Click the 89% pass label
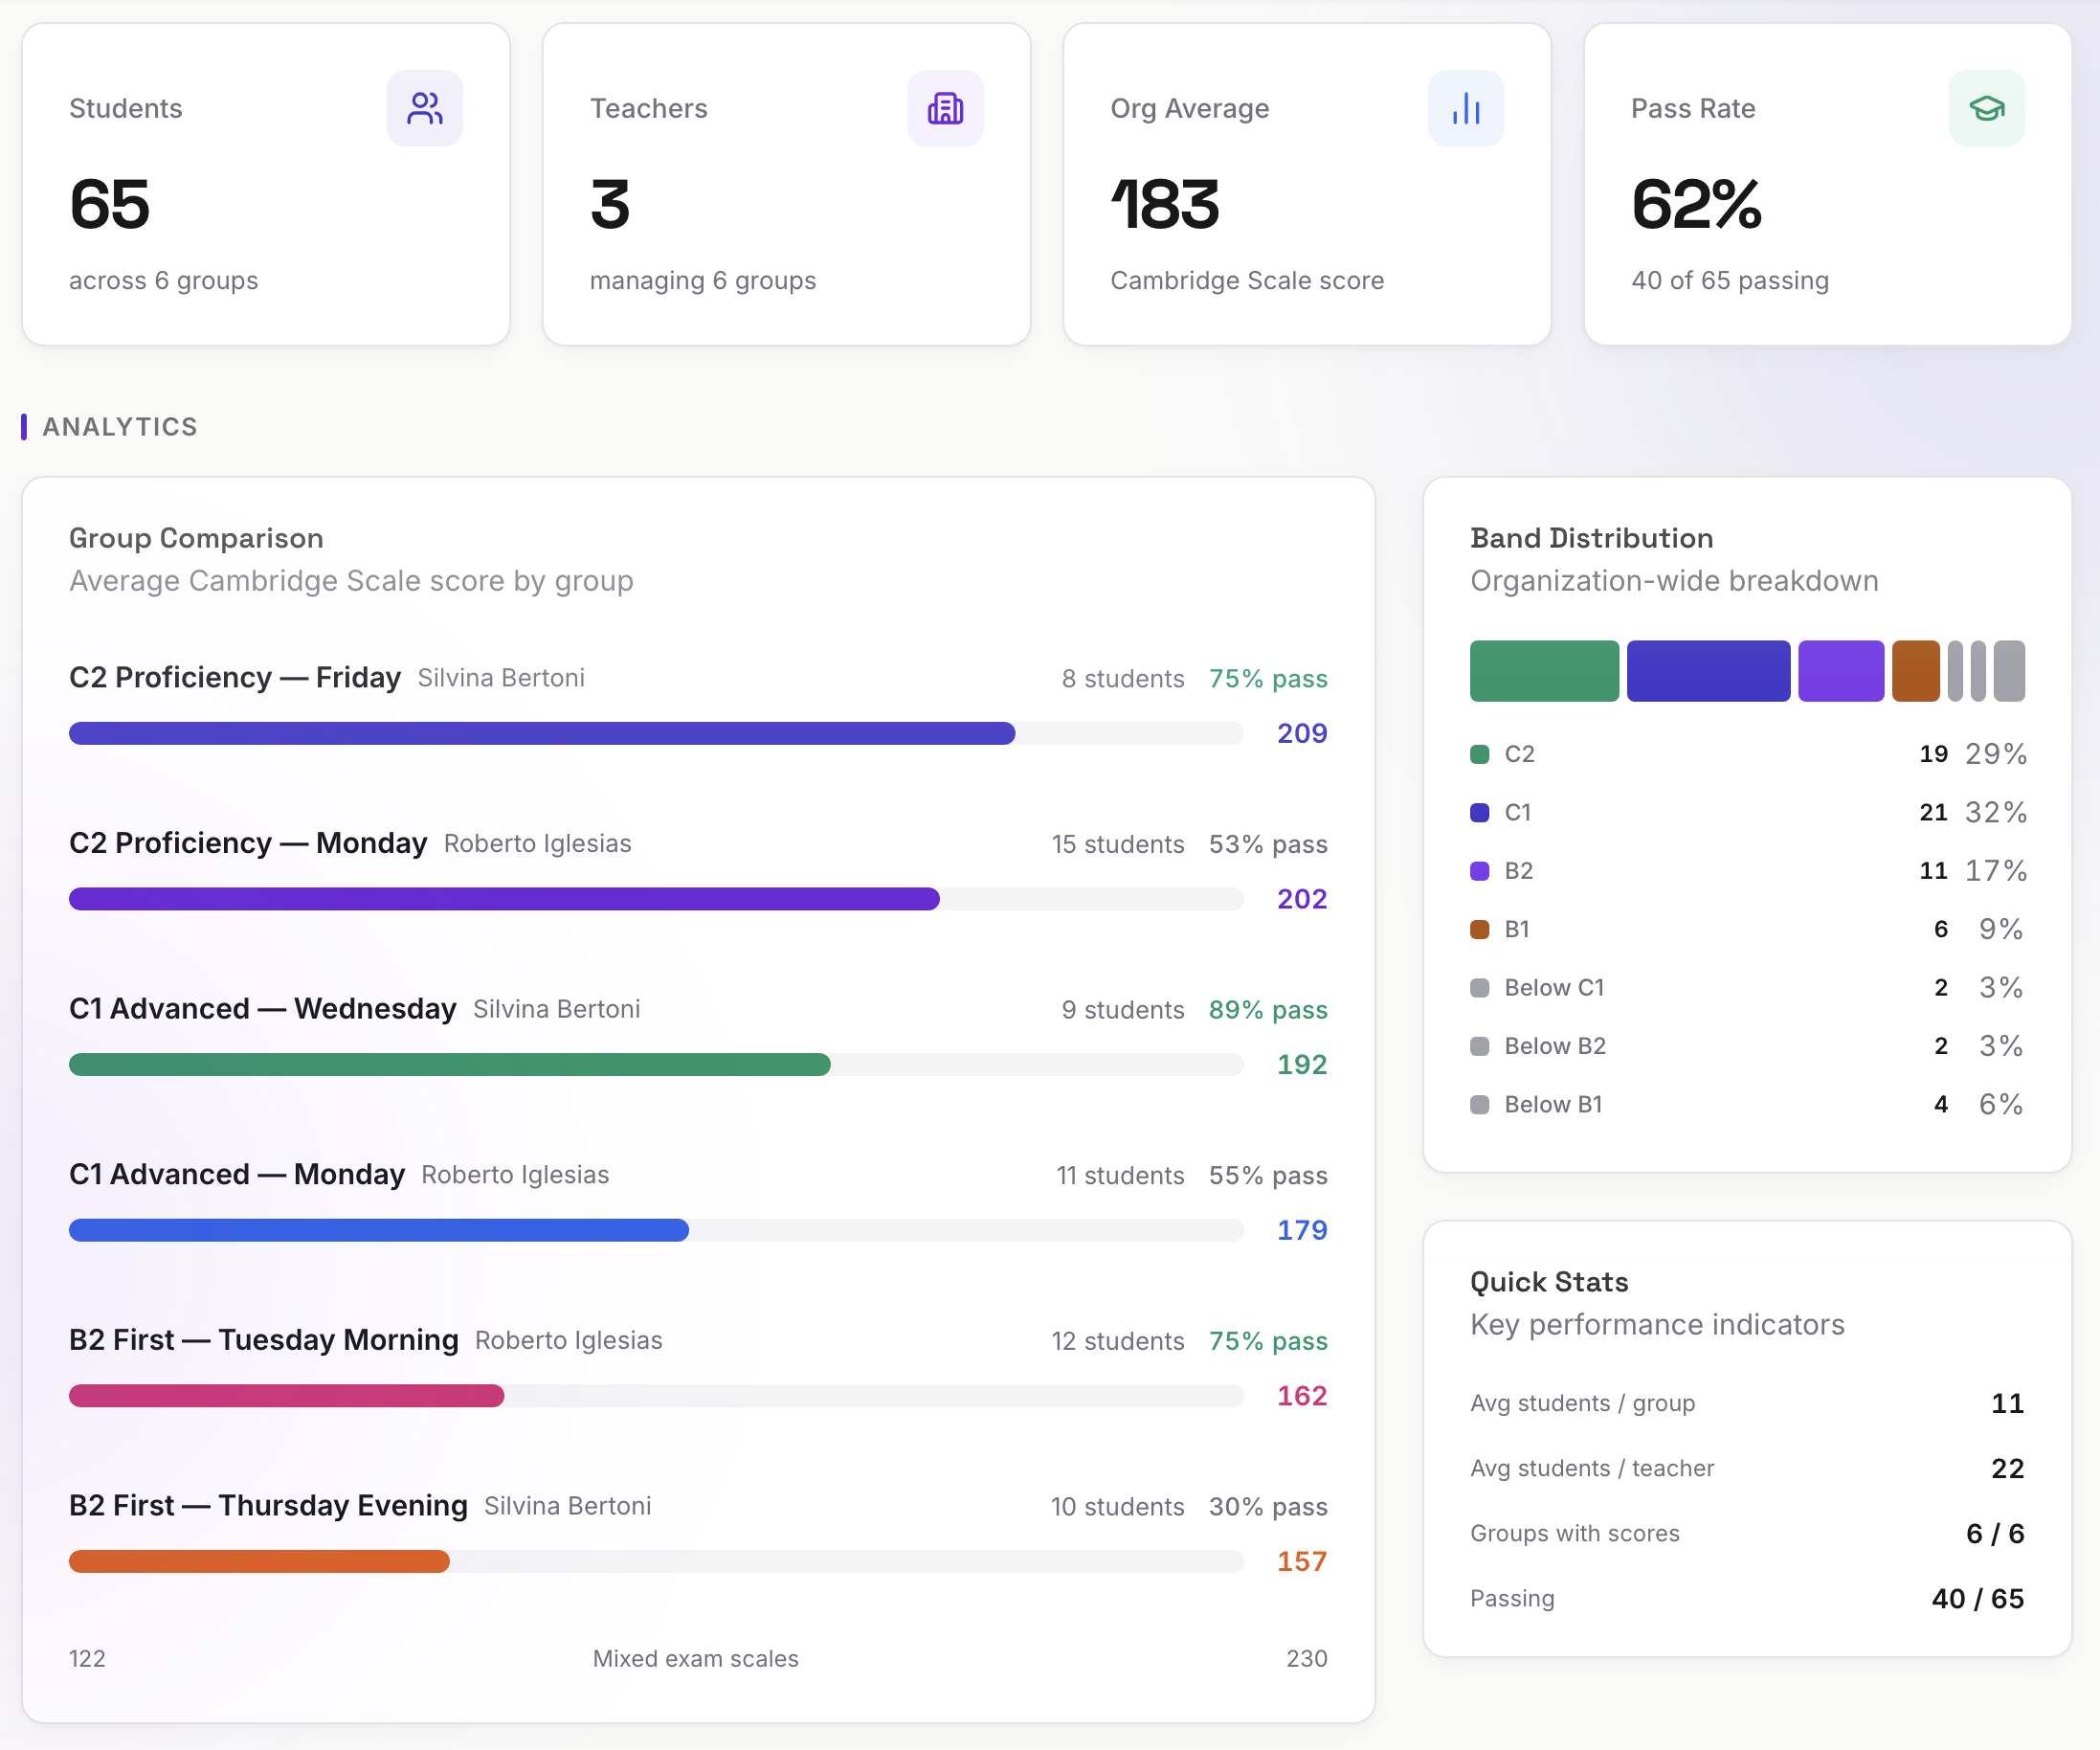 tap(1268, 1010)
